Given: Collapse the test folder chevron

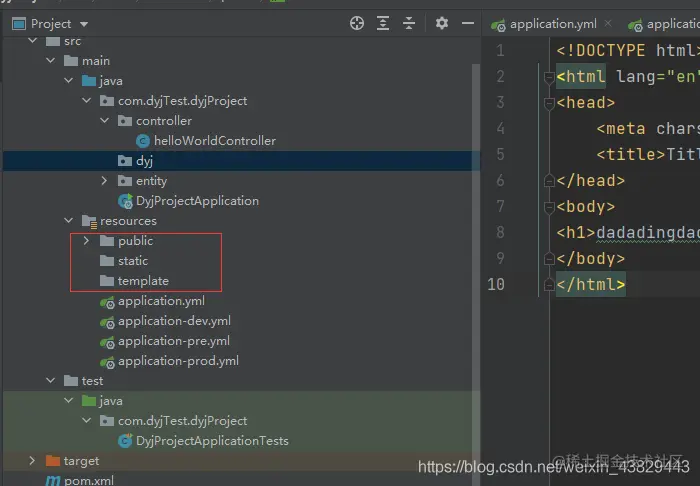Looking at the screenshot, I should coord(50,380).
